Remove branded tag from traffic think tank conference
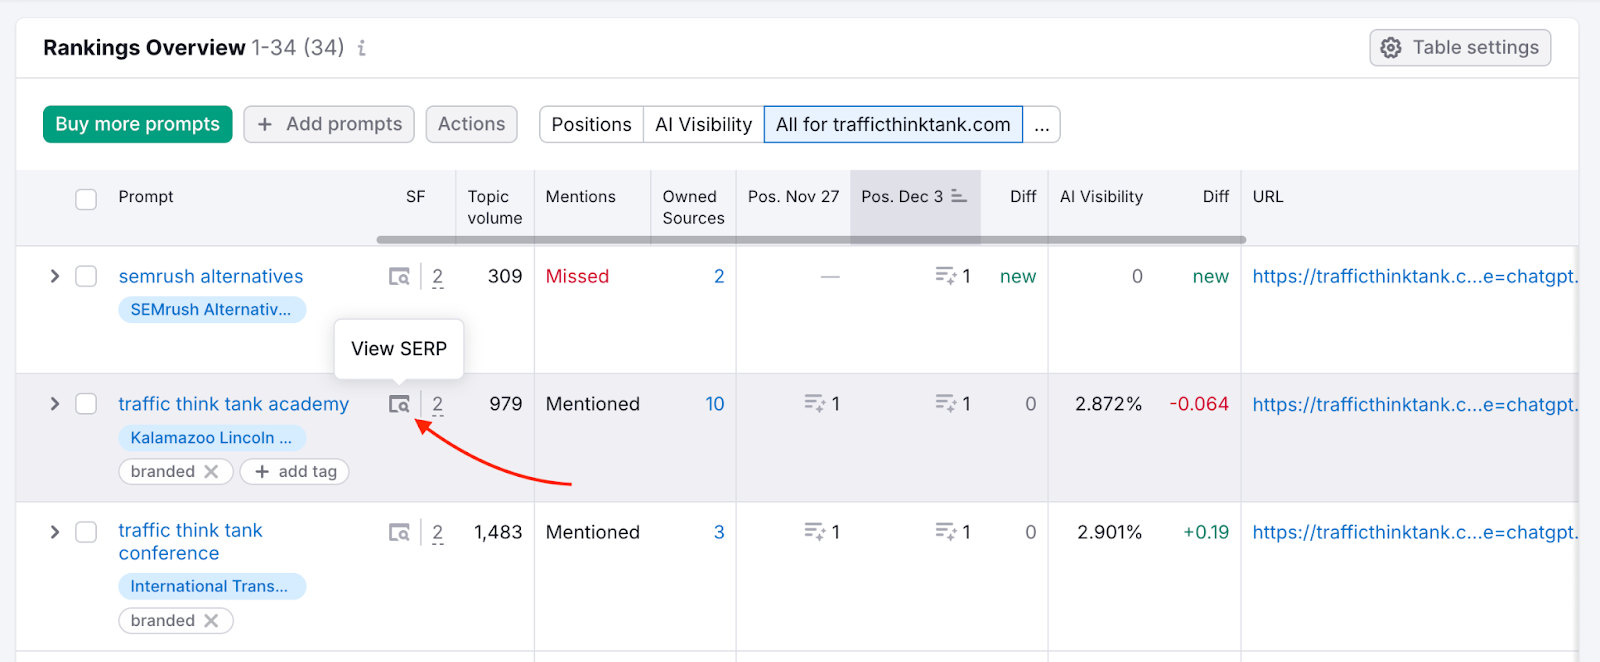Image resolution: width=1600 pixels, height=662 pixels. pos(211,621)
